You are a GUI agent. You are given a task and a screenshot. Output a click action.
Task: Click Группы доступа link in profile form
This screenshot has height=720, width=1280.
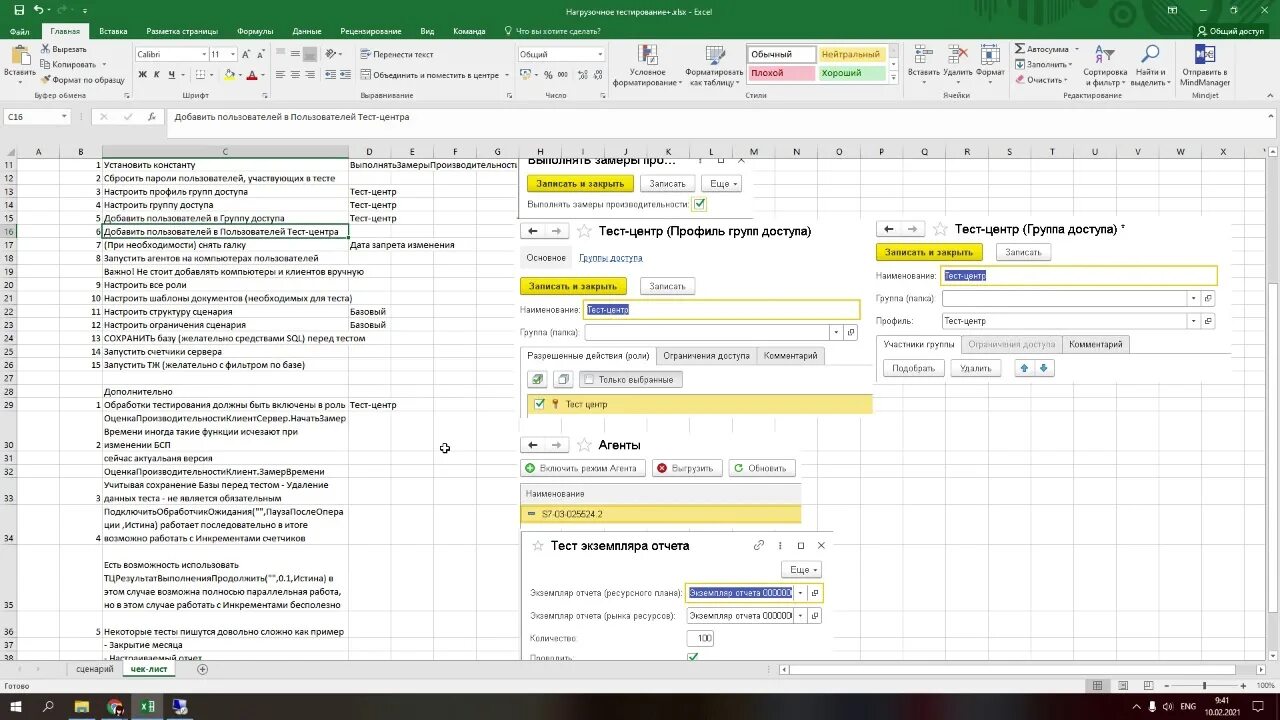pyautogui.click(x=610, y=258)
